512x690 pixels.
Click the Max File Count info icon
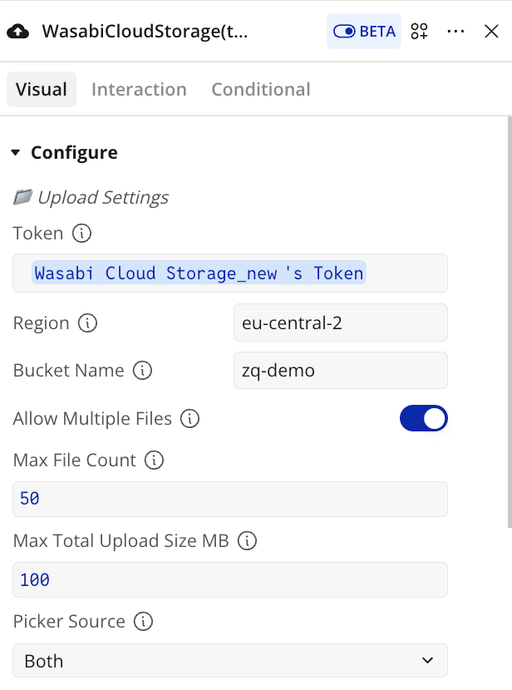click(154, 460)
